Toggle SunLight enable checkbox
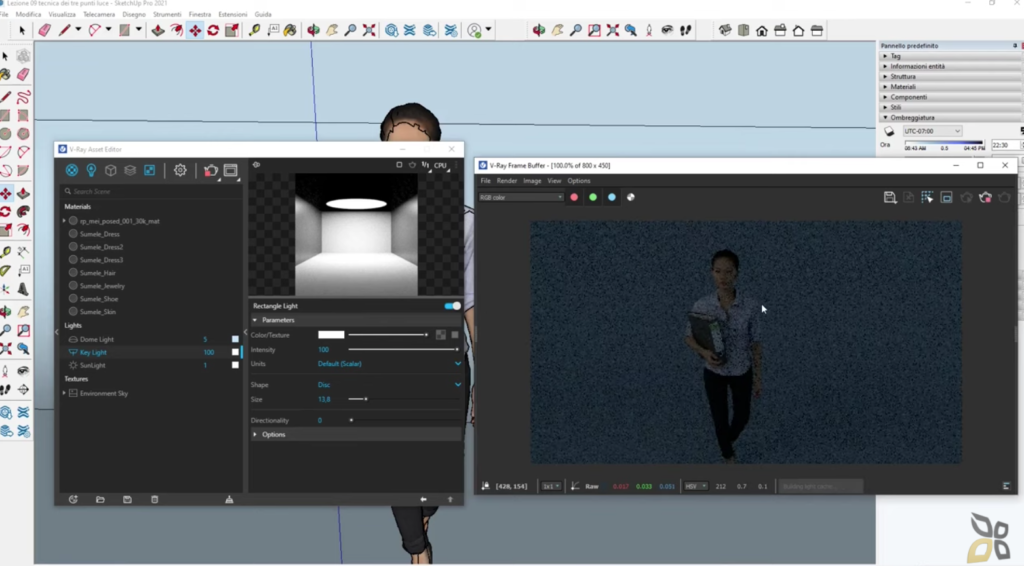The image size is (1024, 566). [235, 365]
